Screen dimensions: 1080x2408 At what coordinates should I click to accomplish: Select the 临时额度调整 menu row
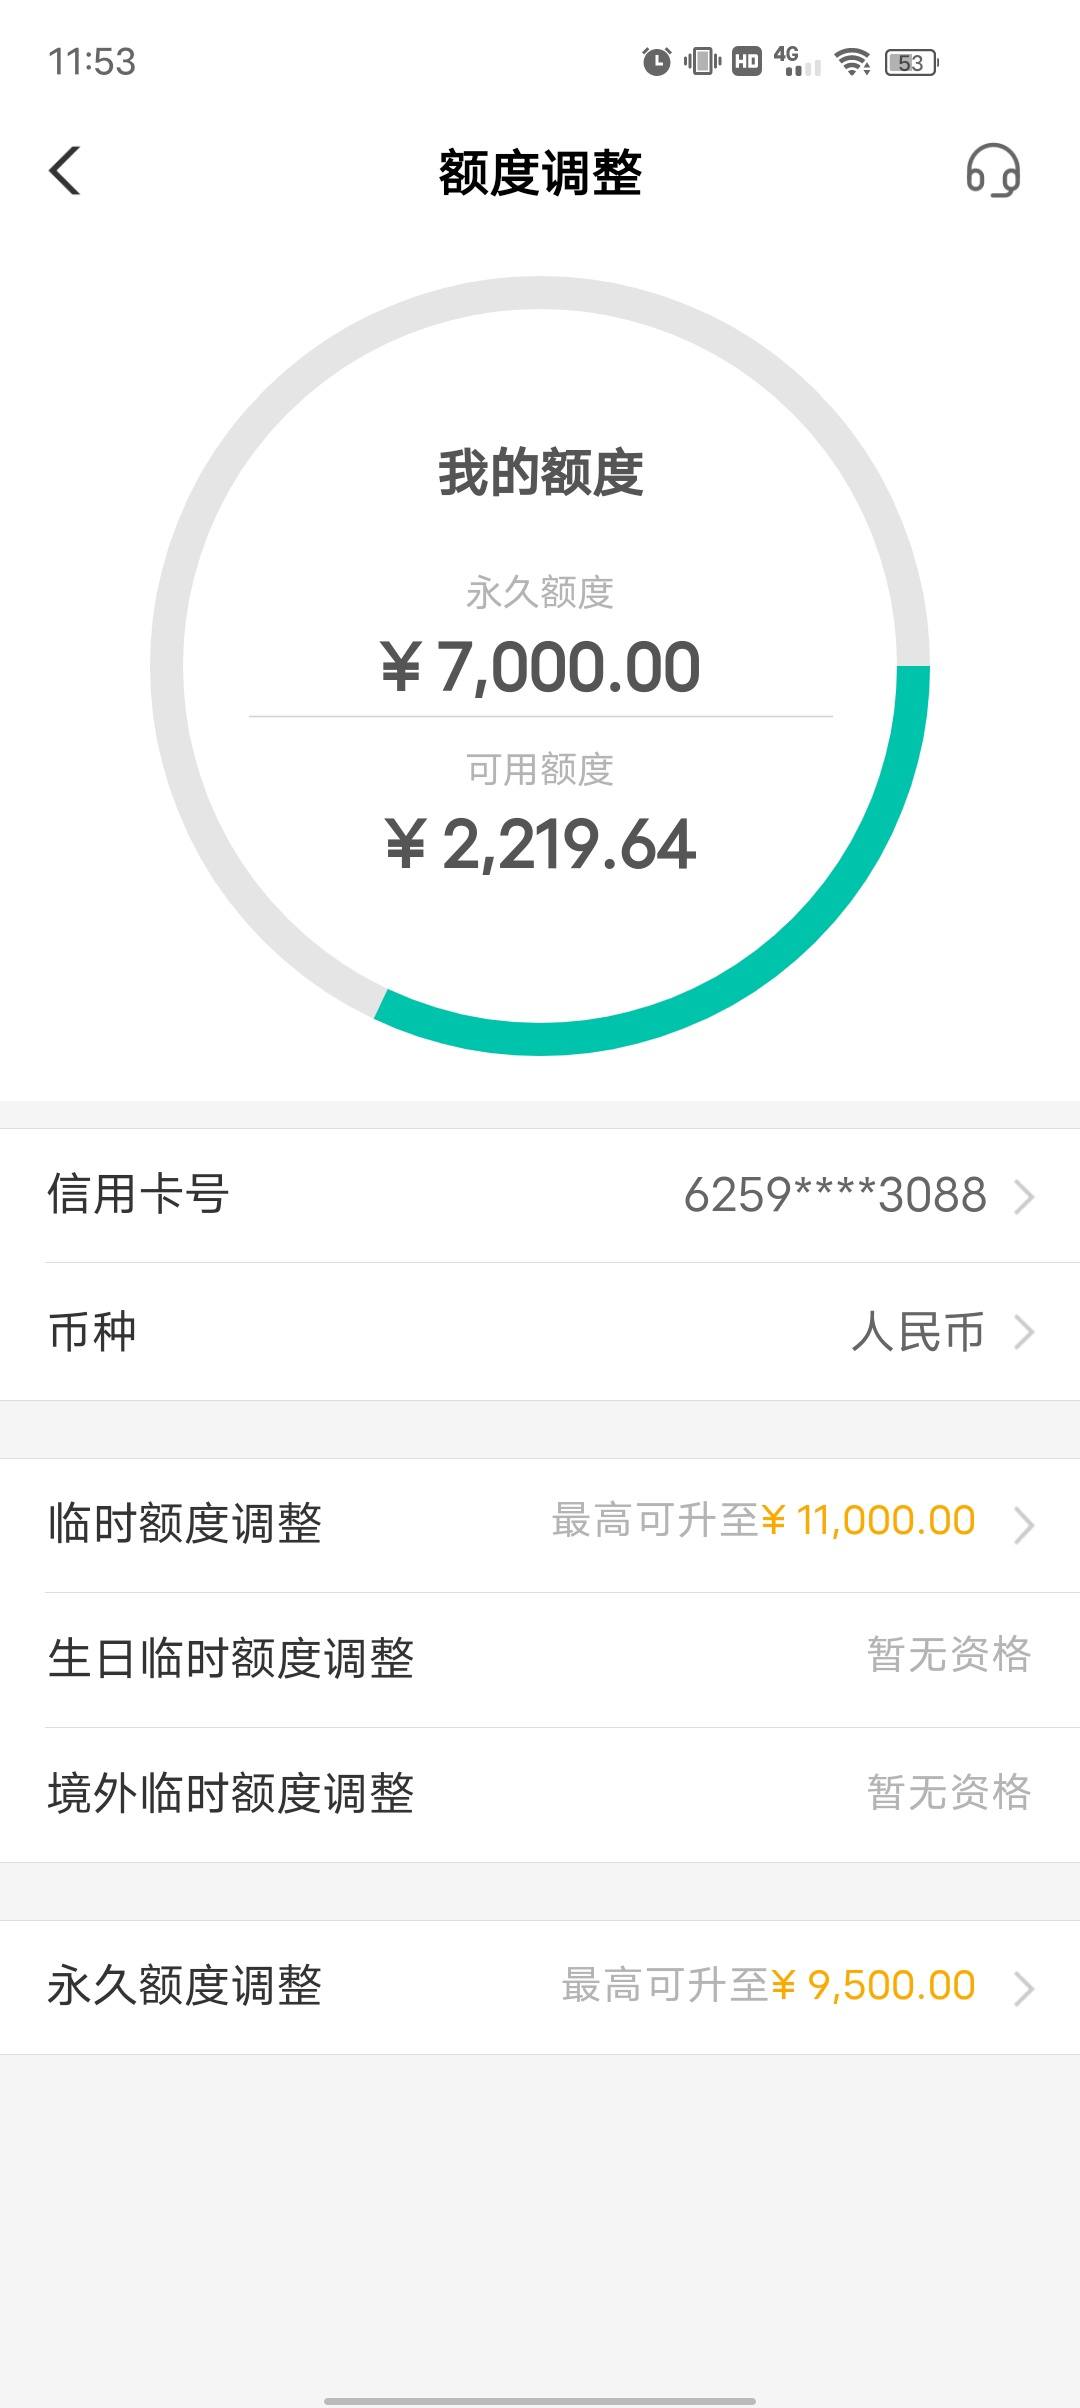coord(540,1526)
